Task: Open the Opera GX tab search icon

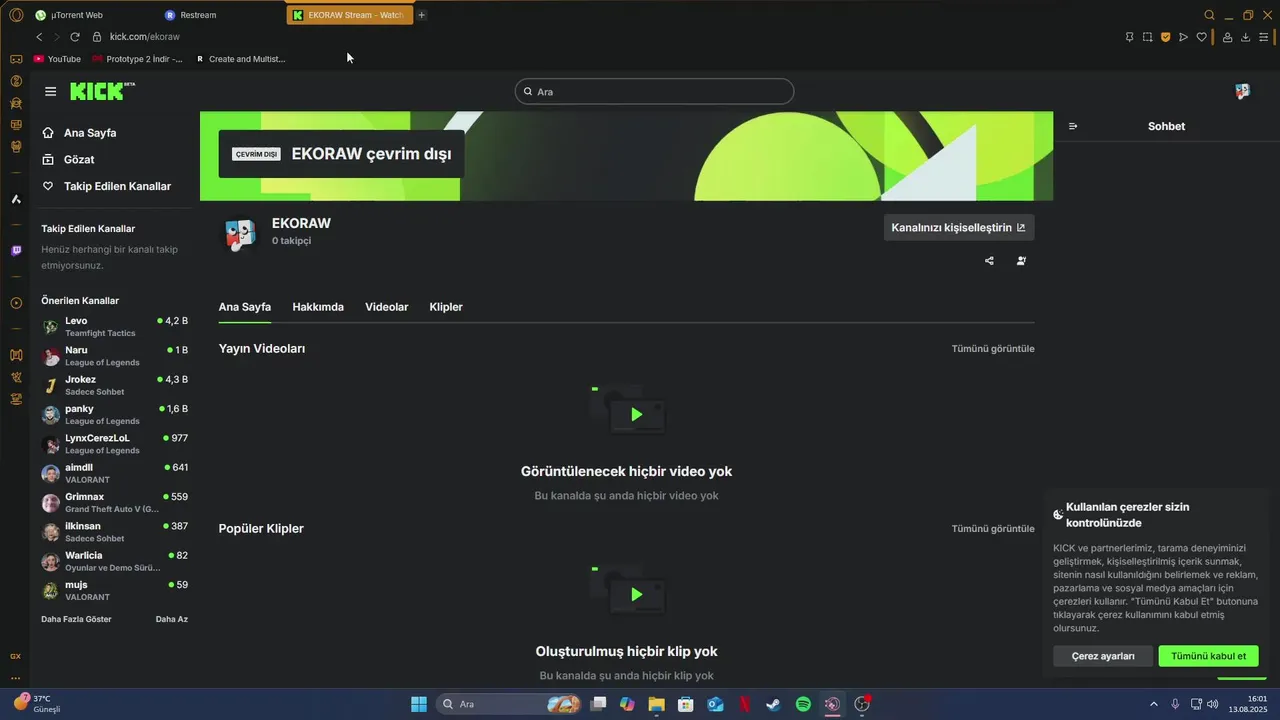Action: (1209, 15)
